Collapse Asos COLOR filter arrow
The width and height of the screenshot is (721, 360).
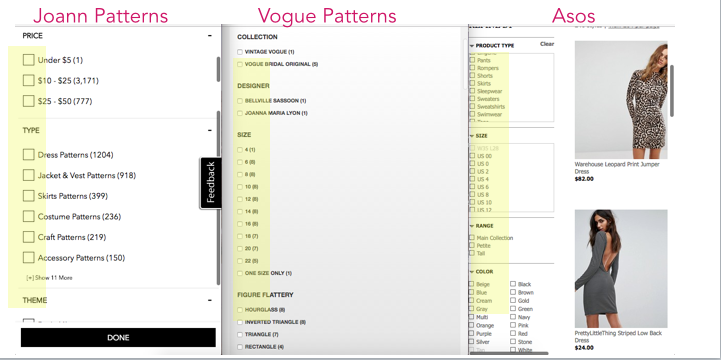472,272
